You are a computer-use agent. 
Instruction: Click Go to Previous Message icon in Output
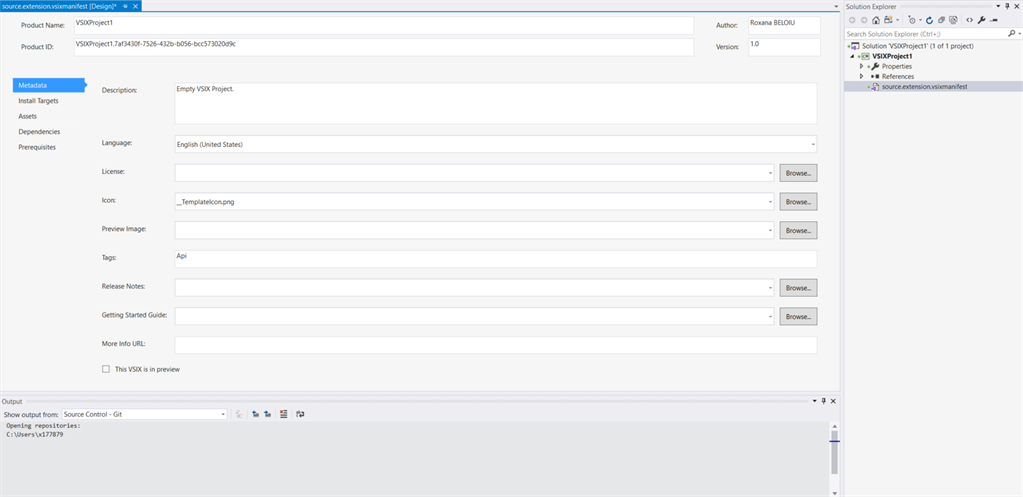point(256,414)
